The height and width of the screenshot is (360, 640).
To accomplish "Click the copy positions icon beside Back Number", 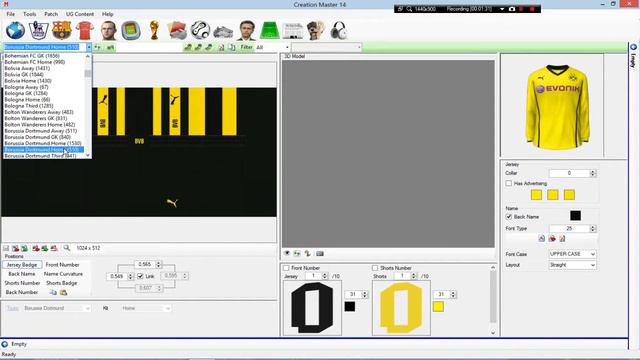I will (53, 292).
